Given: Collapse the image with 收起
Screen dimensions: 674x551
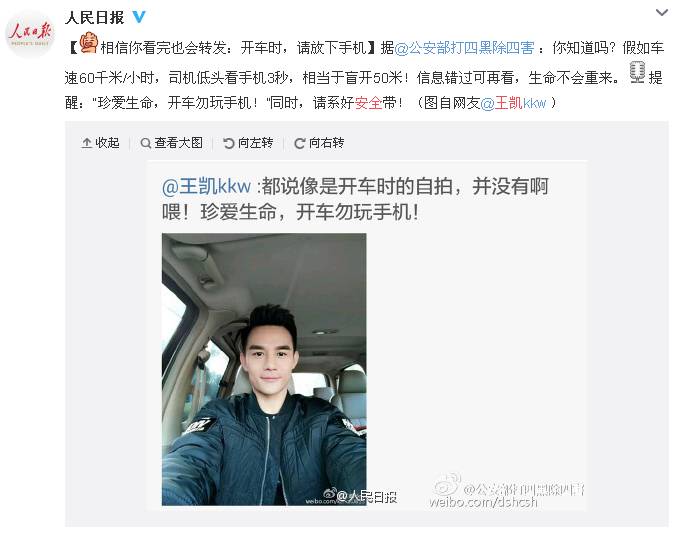Looking at the screenshot, I should point(100,143).
